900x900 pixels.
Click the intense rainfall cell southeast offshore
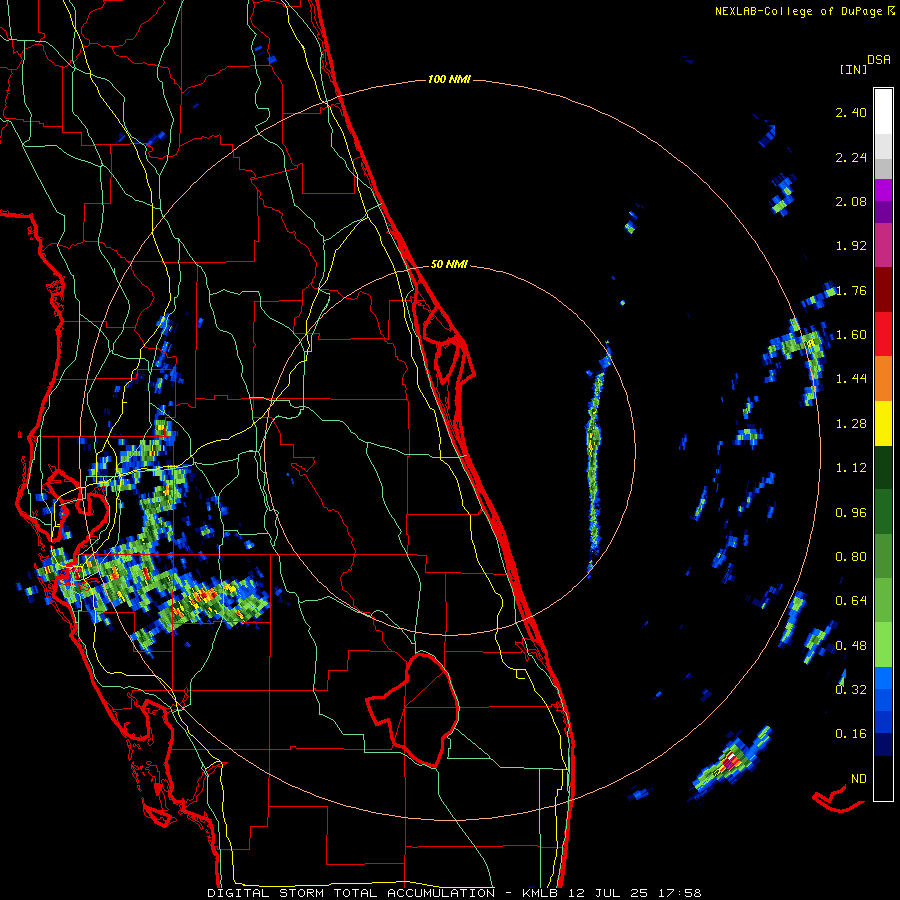(x=731, y=764)
